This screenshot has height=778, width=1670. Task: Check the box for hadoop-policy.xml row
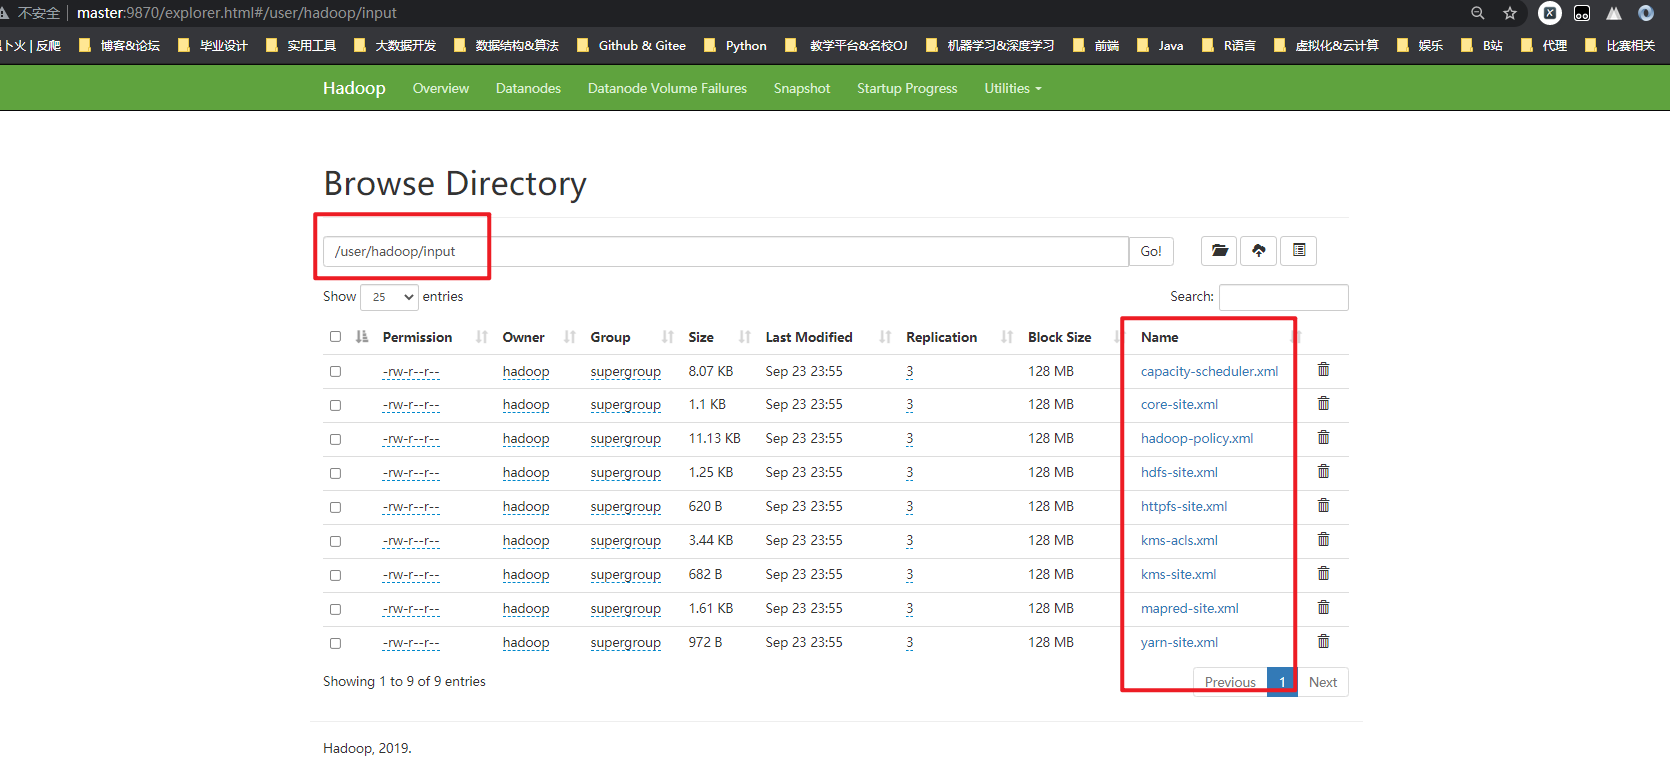[x=335, y=439]
